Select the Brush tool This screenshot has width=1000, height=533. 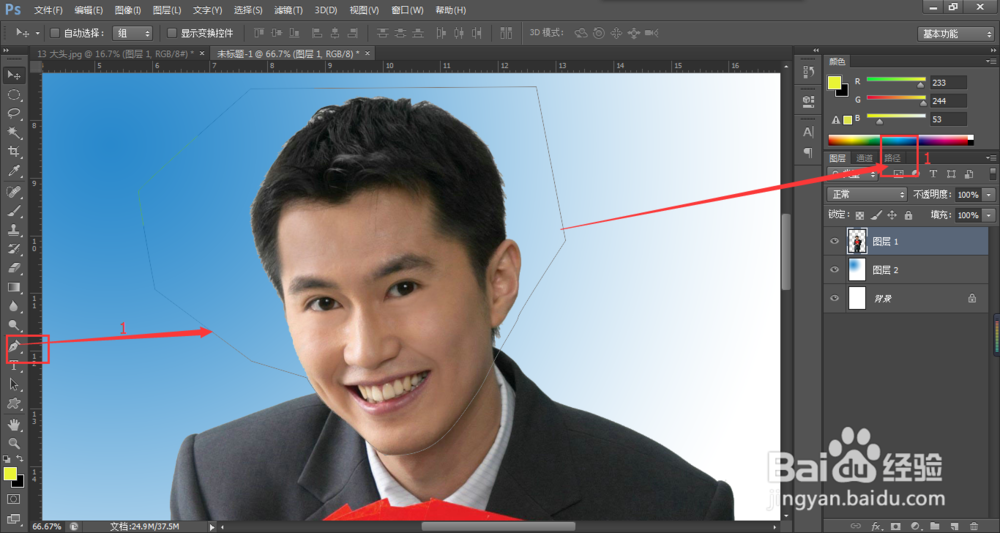pyautogui.click(x=14, y=210)
